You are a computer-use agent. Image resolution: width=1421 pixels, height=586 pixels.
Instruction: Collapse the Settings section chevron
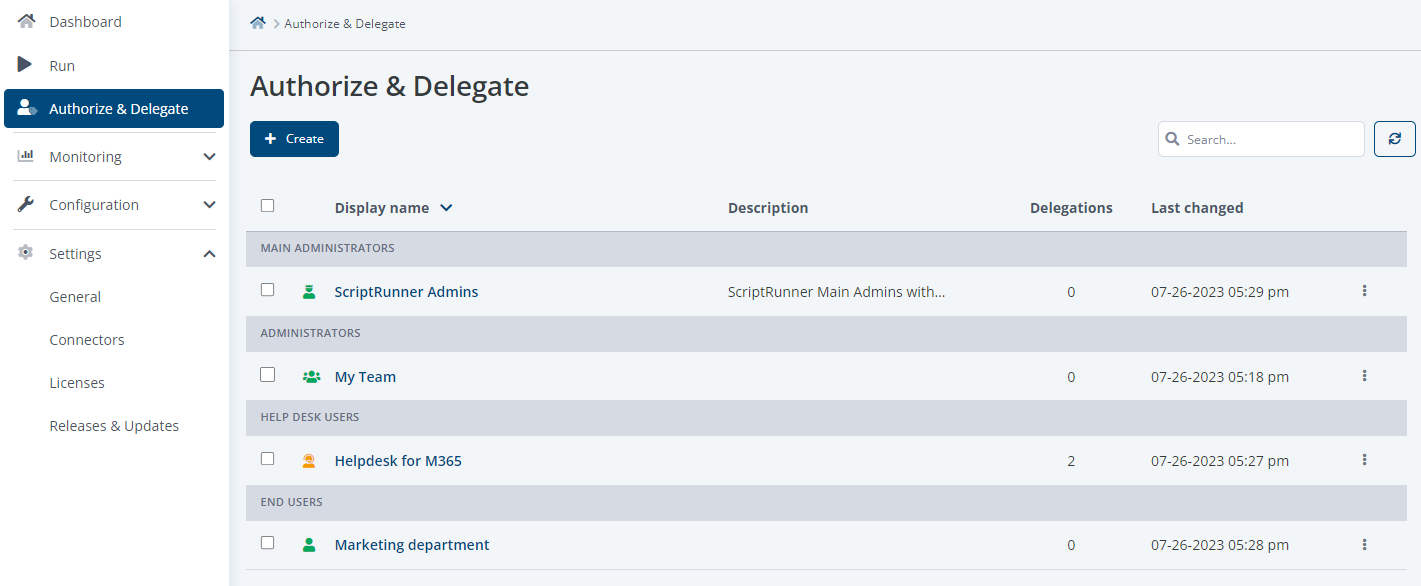point(209,254)
